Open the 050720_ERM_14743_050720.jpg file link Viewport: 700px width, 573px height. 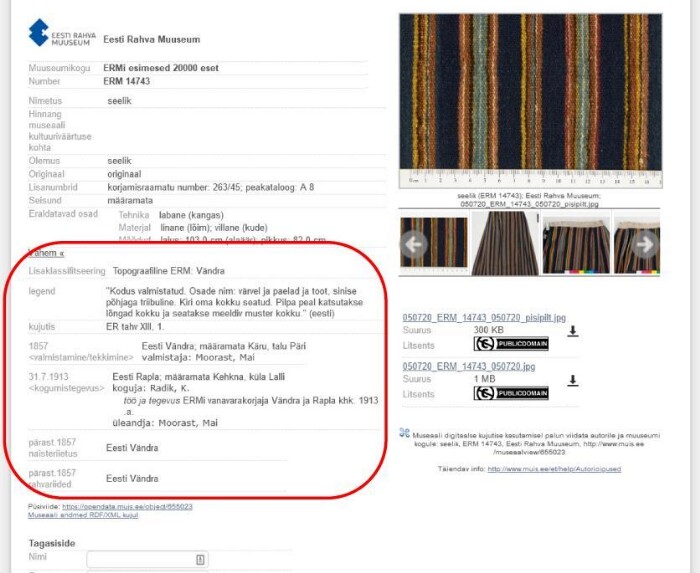[468, 367]
